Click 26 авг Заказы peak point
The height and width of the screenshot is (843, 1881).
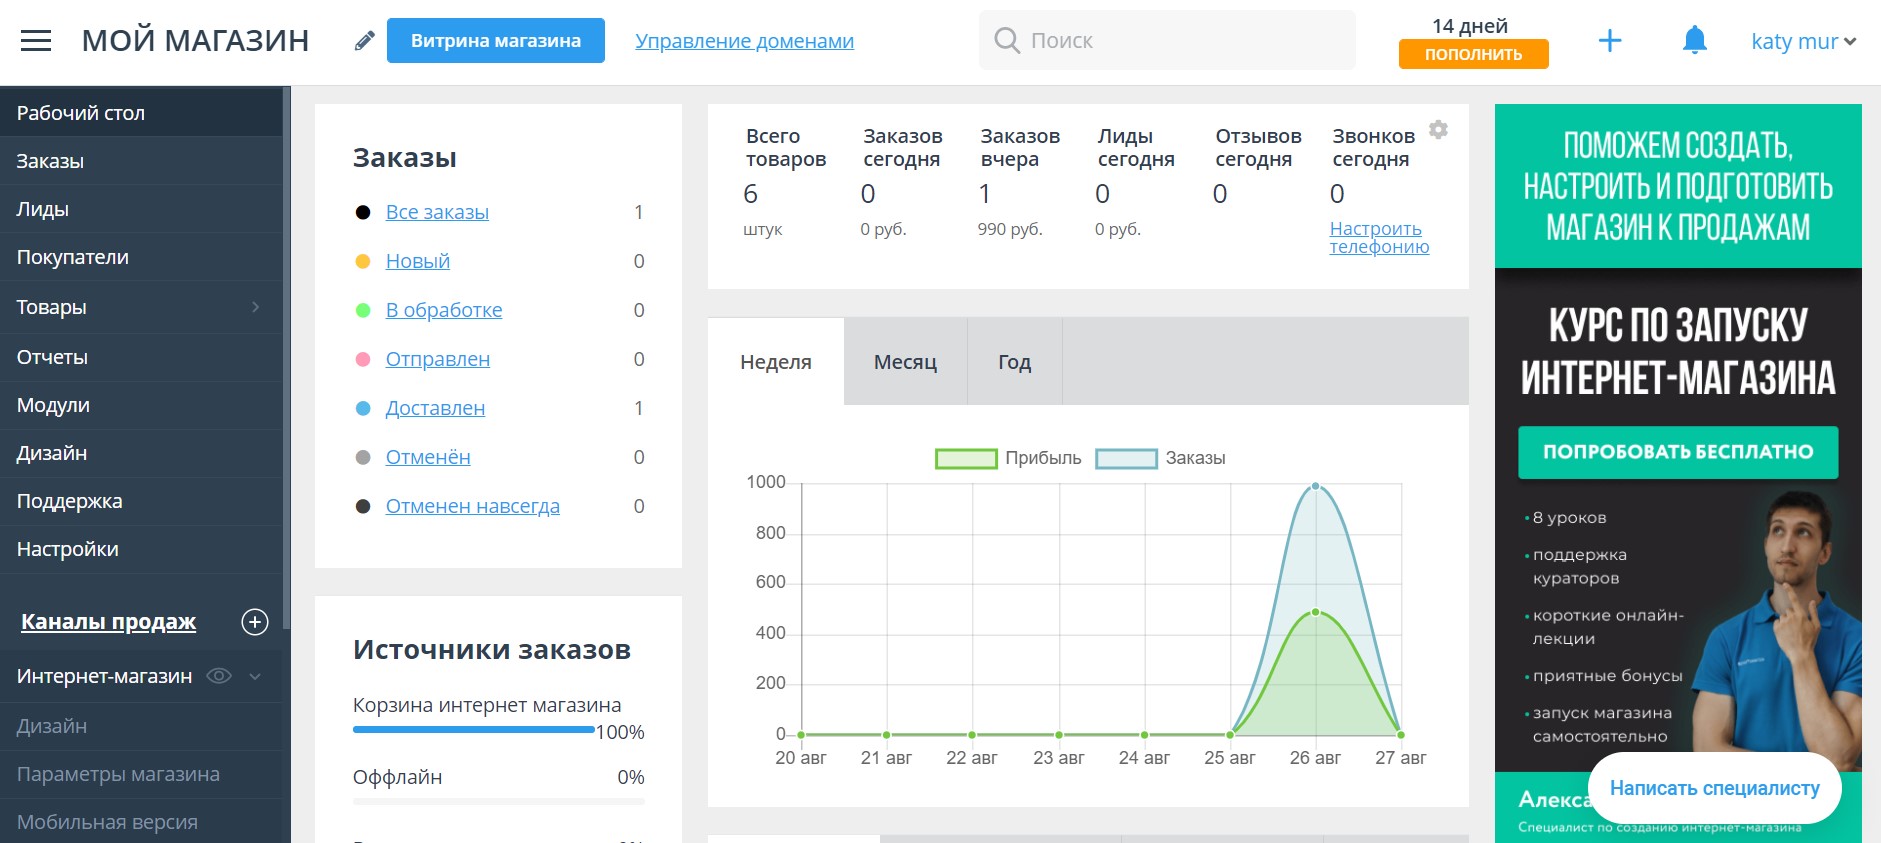pyautogui.click(x=1316, y=486)
